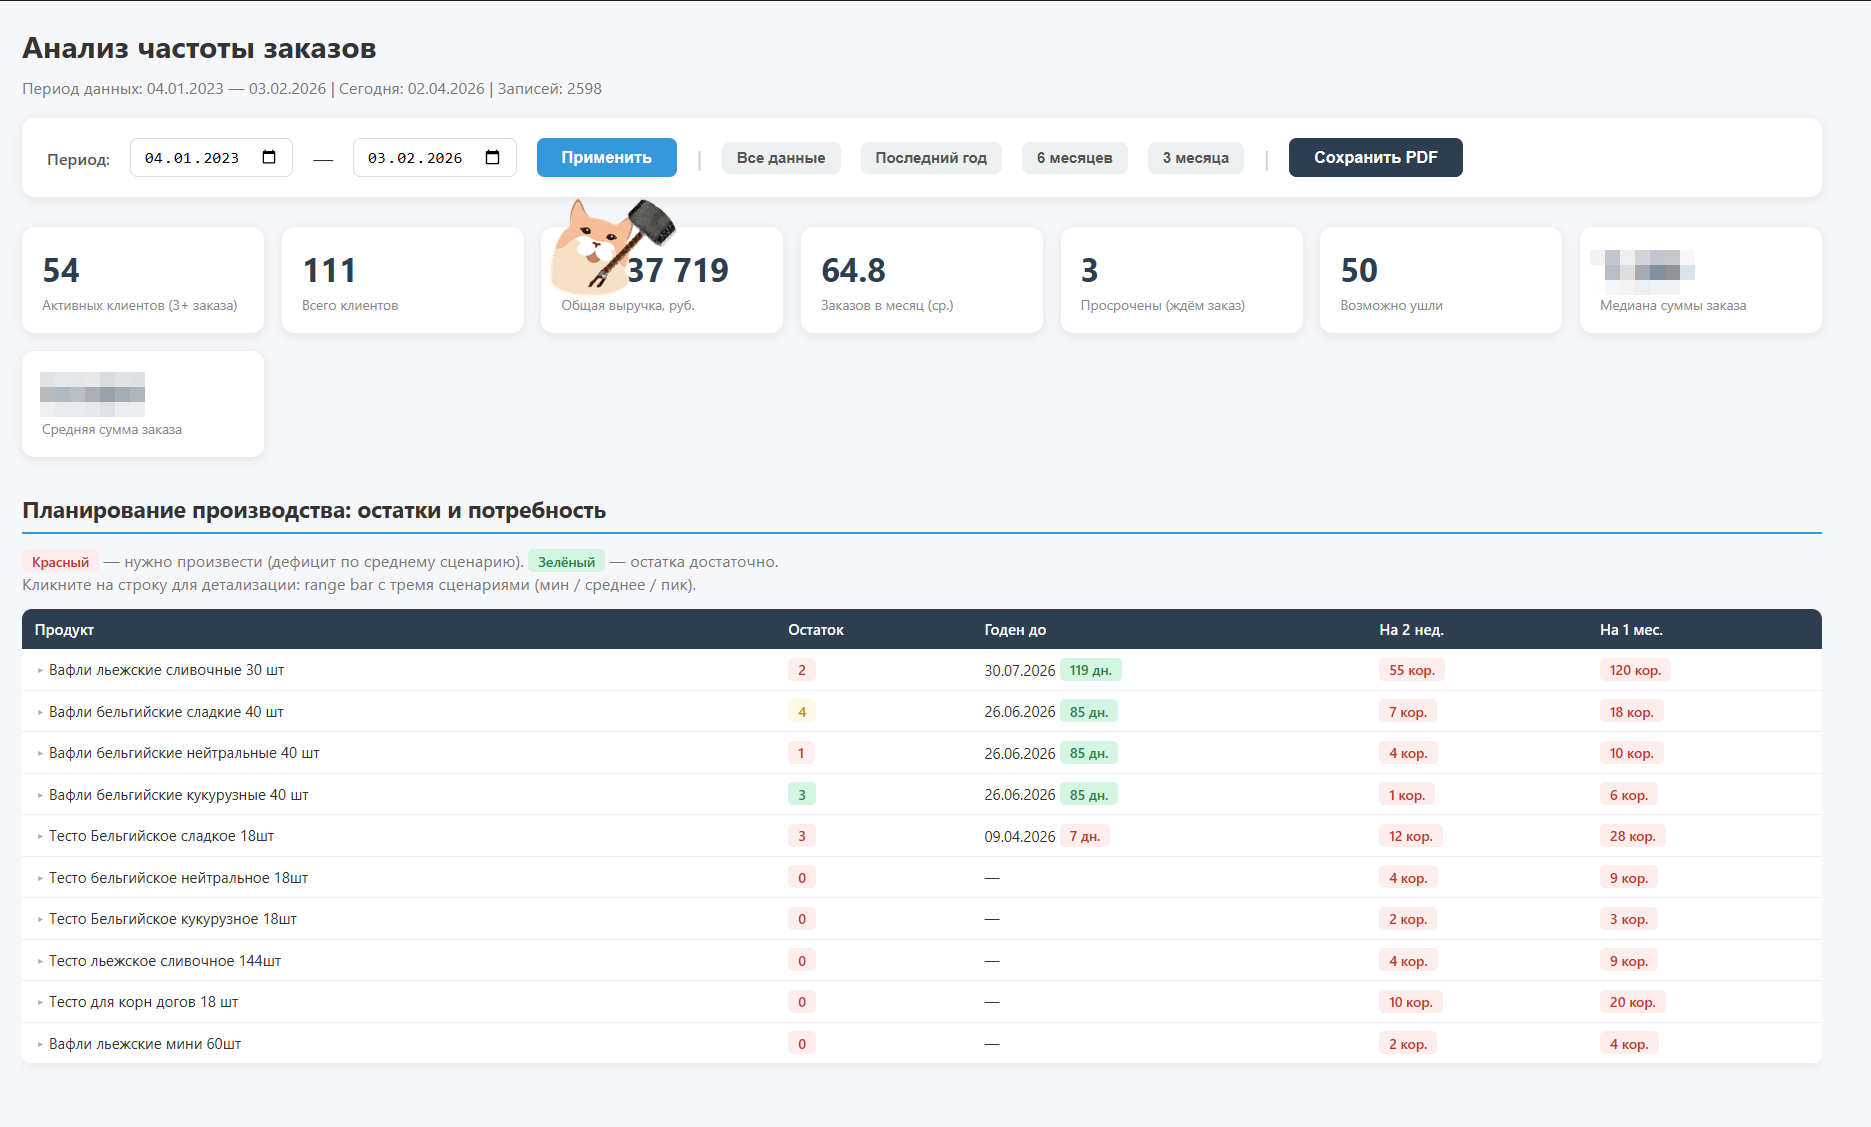The image size is (1871, 1127).
Task: Click the 55 кор. two-week demand
Action: pos(1412,670)
